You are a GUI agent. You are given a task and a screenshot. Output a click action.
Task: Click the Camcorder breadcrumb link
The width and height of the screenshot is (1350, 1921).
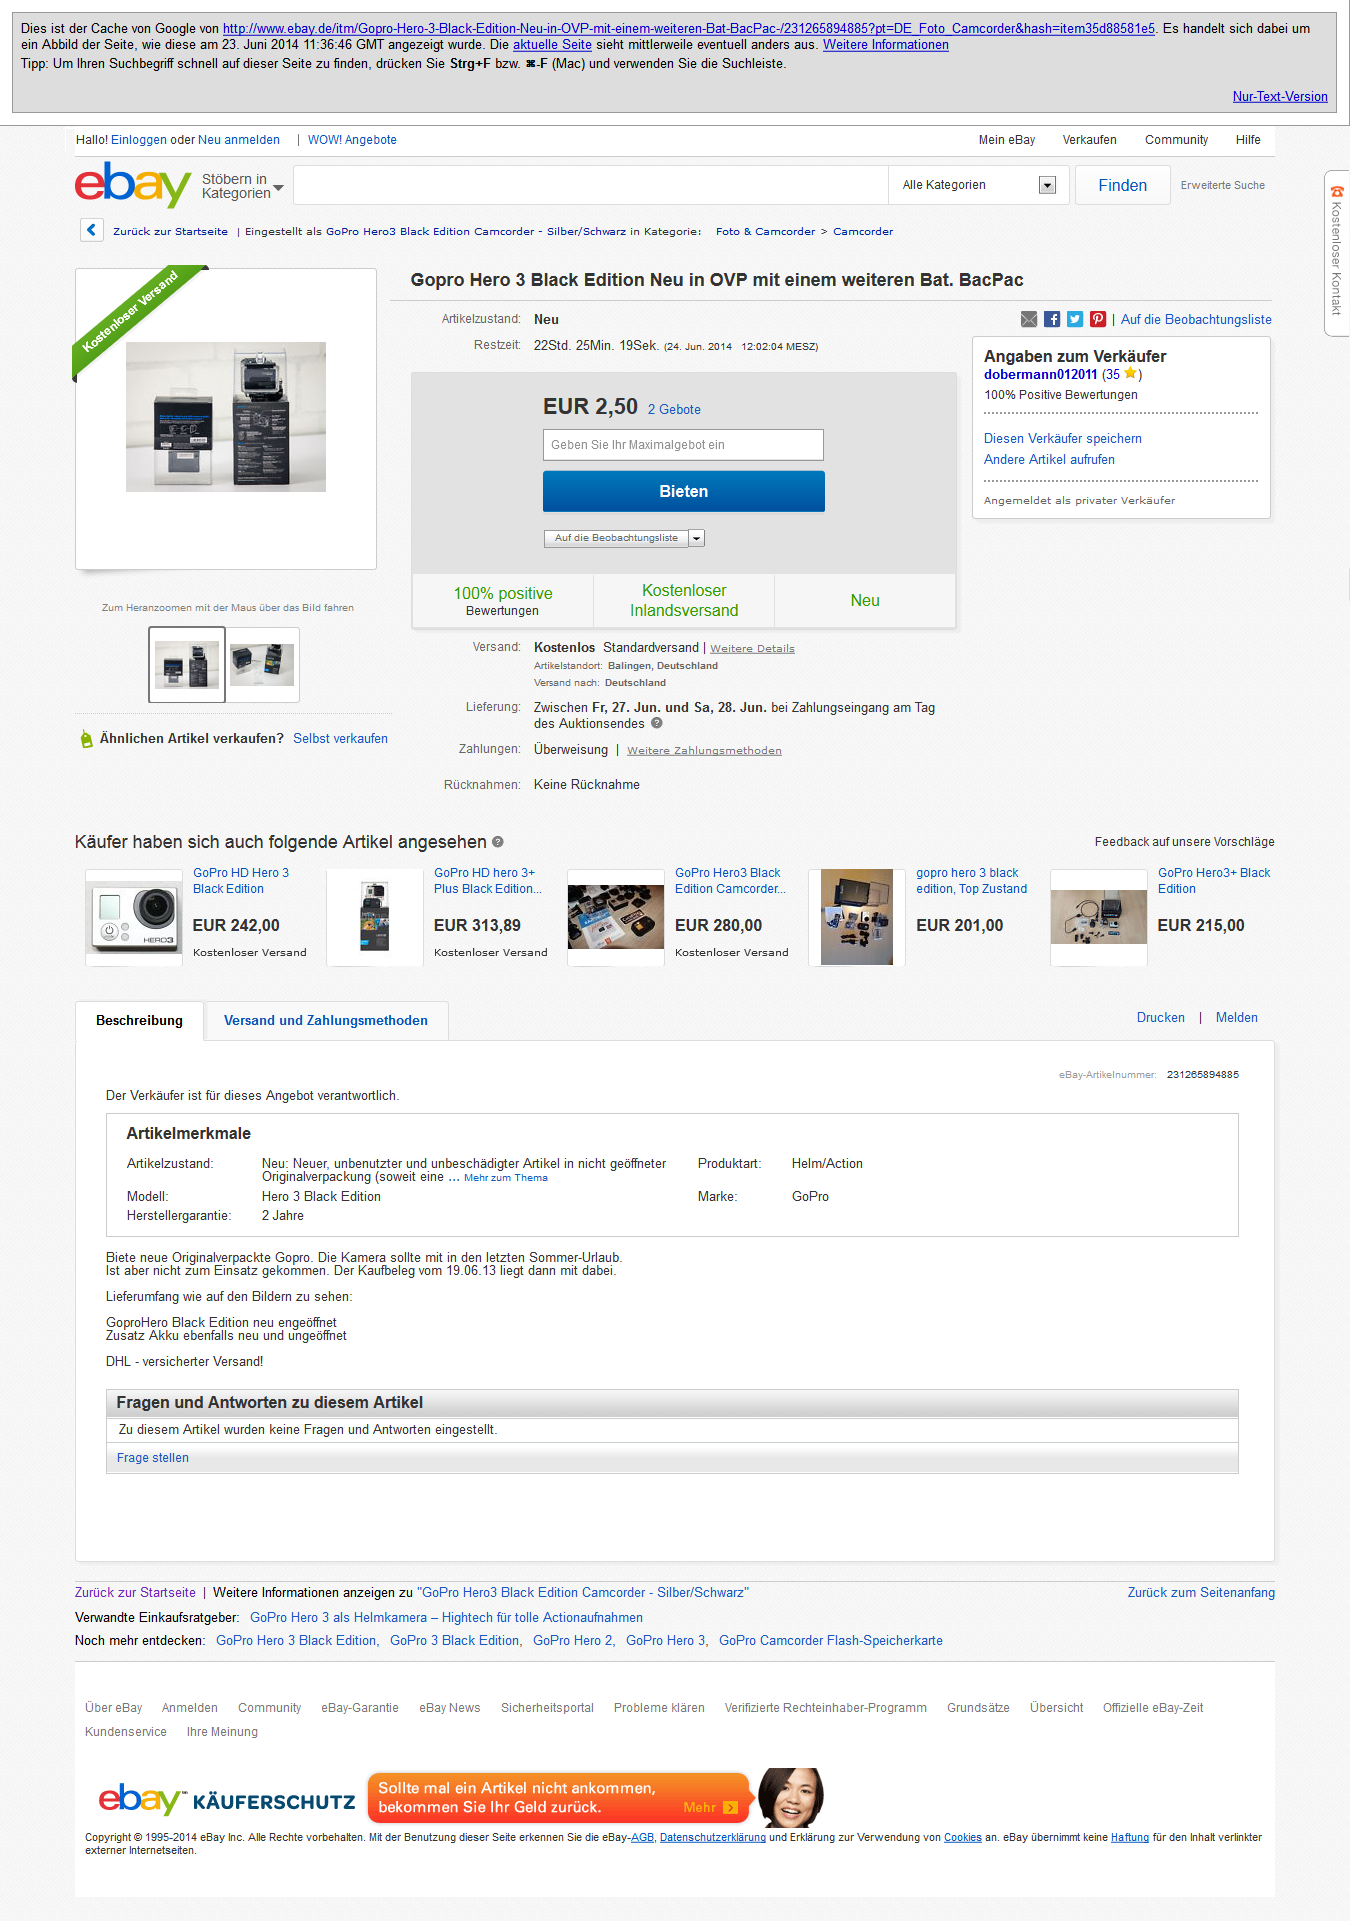863,231
